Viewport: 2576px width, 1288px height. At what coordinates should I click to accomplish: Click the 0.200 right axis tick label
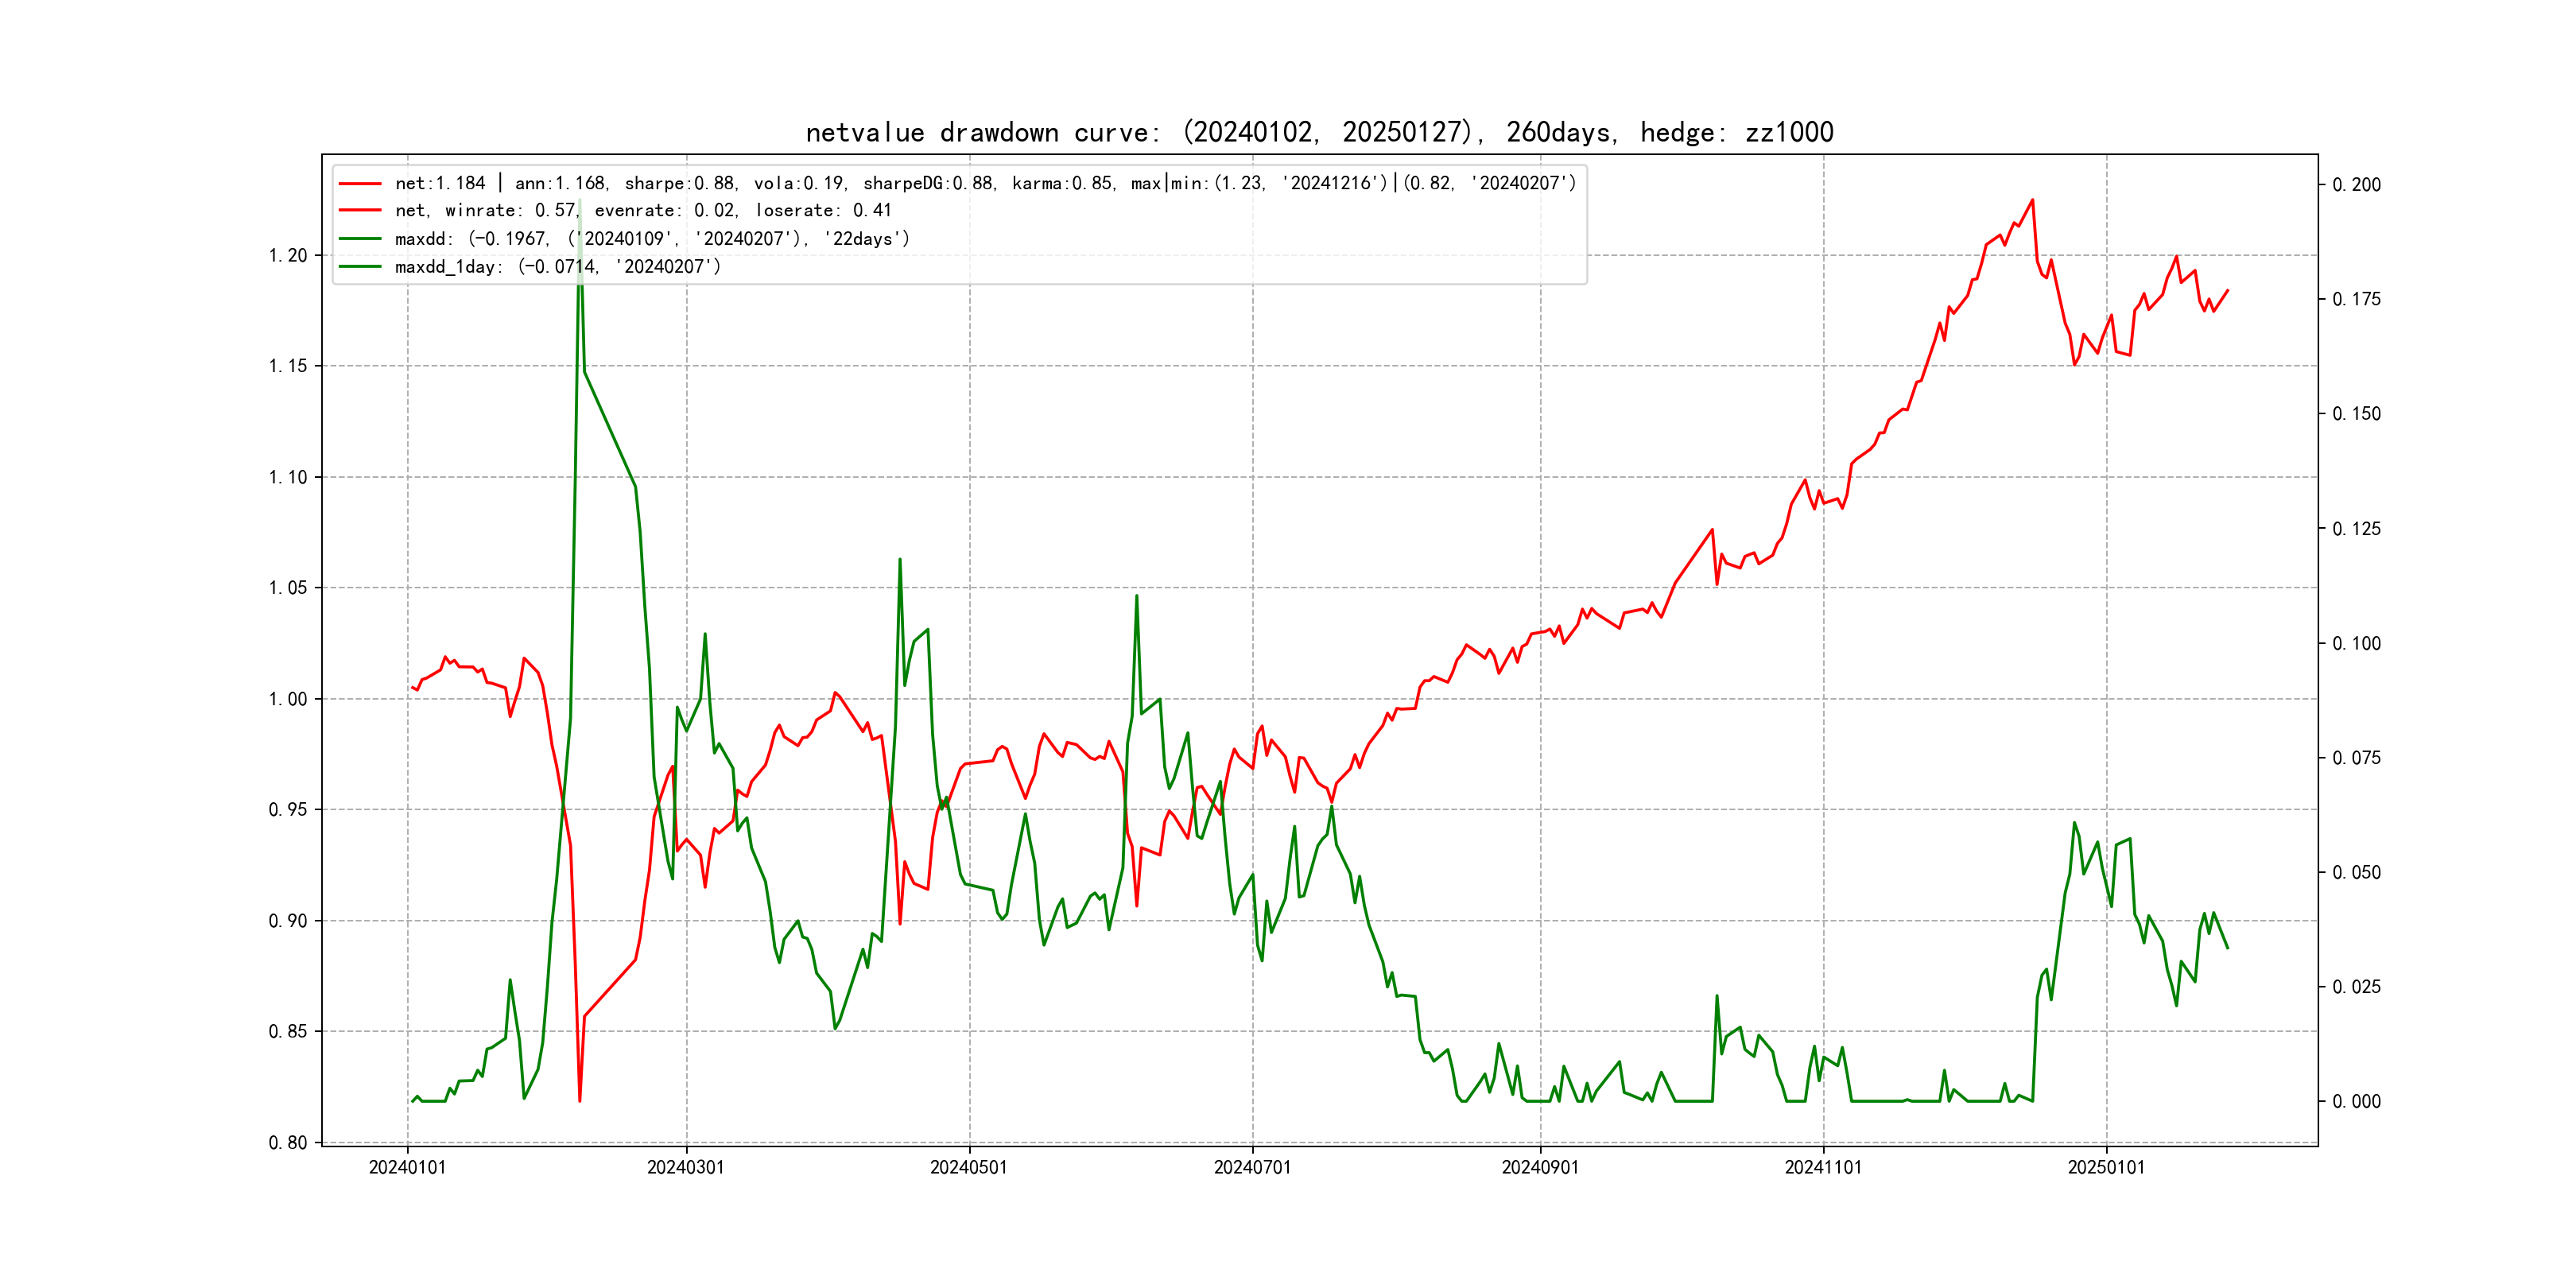[2356, 185]
